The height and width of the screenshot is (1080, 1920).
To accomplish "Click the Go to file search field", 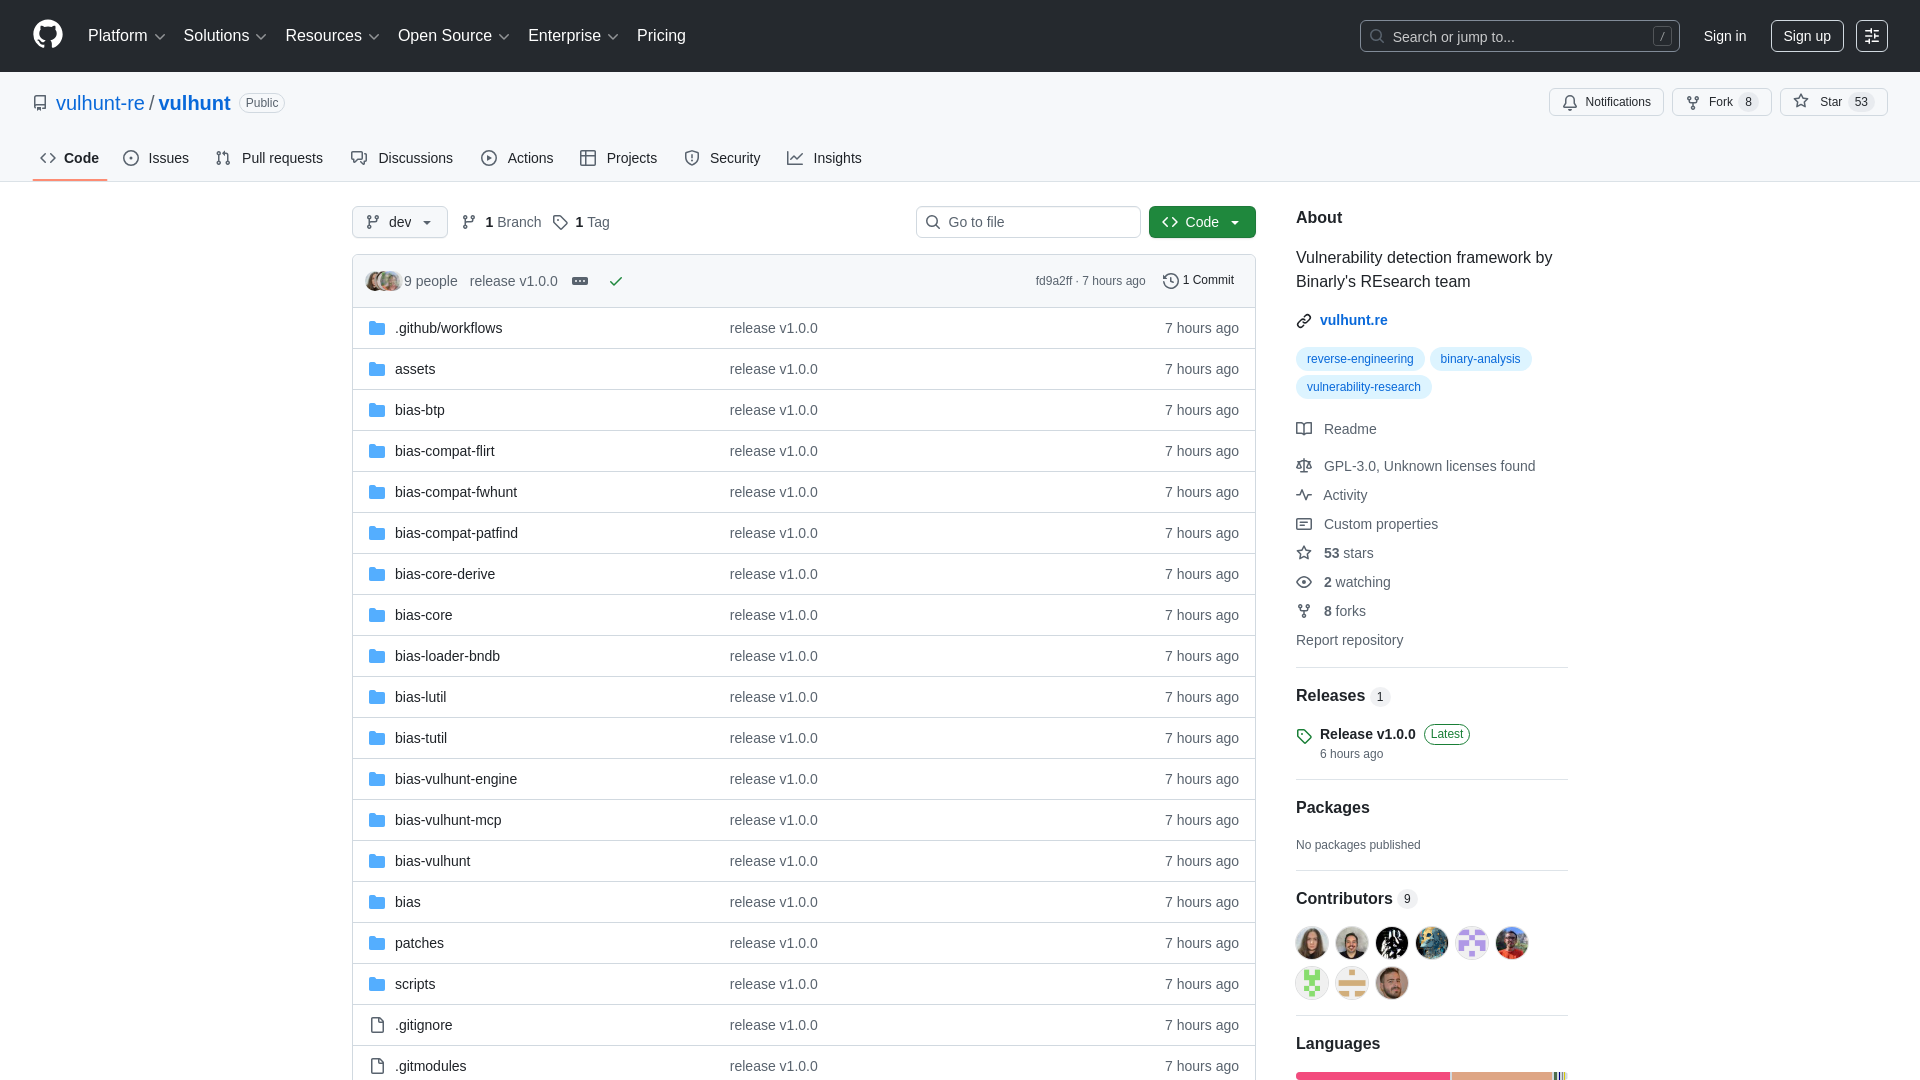I will click(x=1027, y=222).
